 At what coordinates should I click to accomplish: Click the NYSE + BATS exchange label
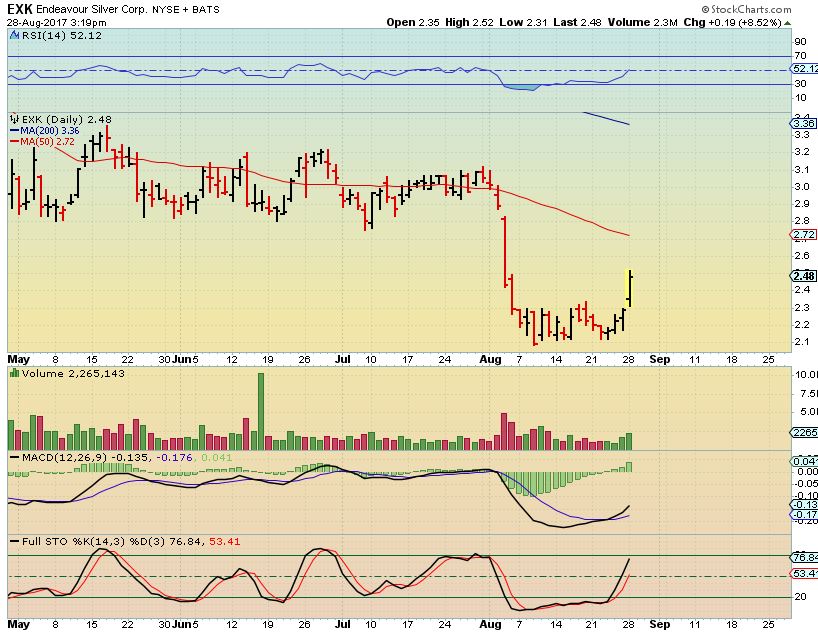click(186, 9)
